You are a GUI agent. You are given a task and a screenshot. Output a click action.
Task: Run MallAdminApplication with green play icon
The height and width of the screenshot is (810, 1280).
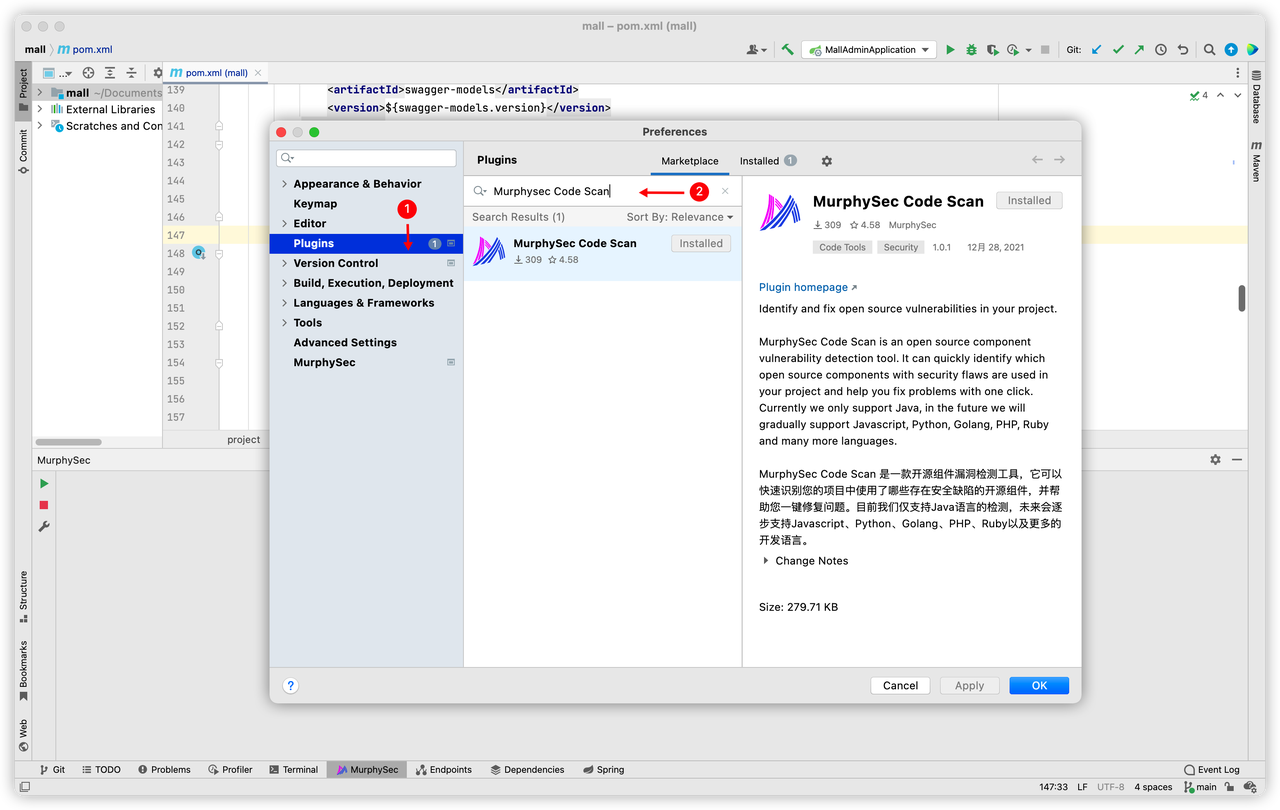point(950,49)
